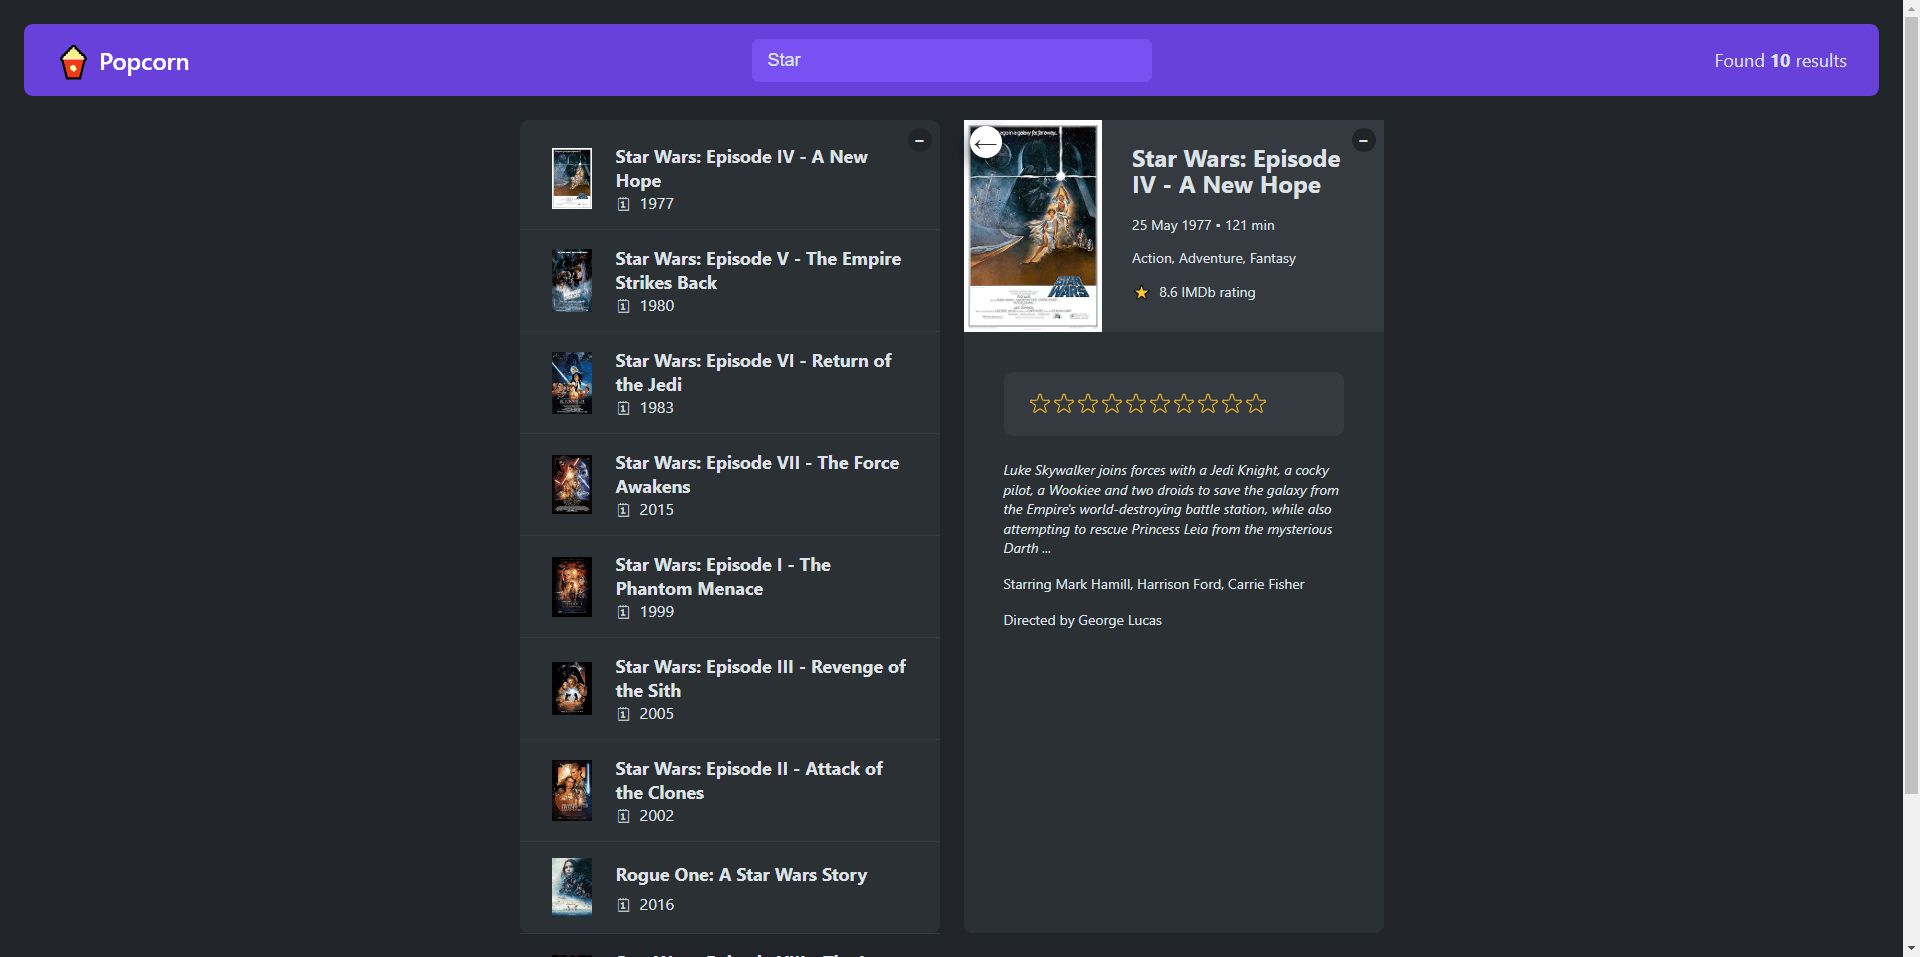Viewport: 1920px width, 957px height.
Task: Click The Phantom Menace poster thumbnail
Action: click(x=572, y=587)
